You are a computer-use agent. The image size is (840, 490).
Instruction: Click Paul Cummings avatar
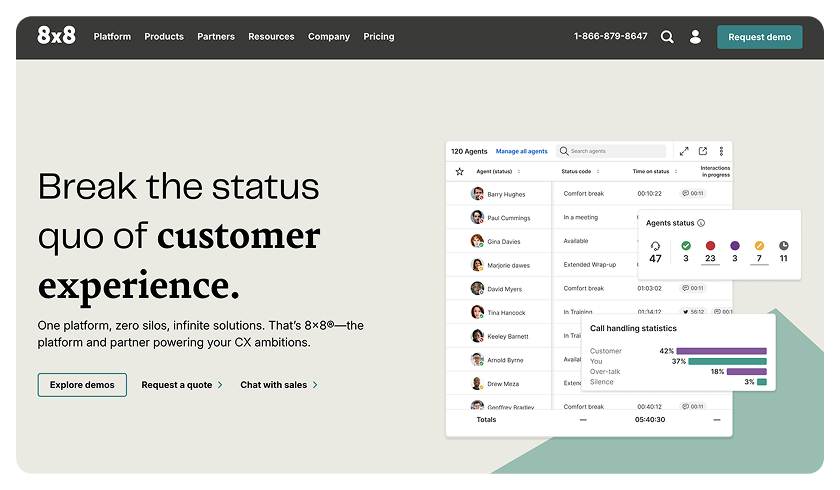point(477,217)
